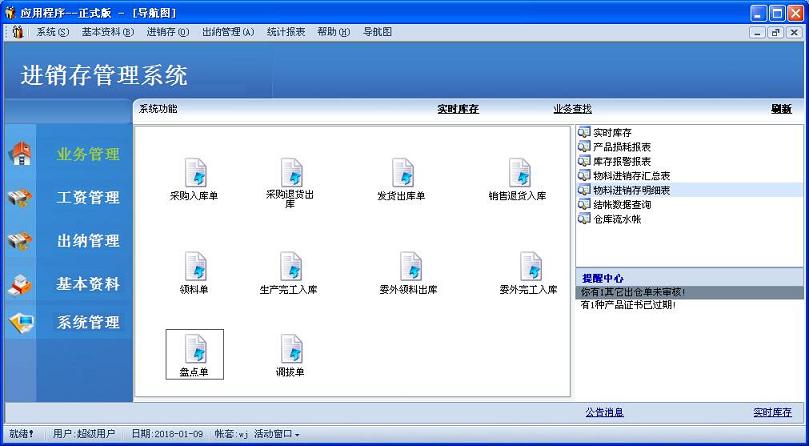Open the 盘点单 icon
809x446 pixels.
(195, 348)
